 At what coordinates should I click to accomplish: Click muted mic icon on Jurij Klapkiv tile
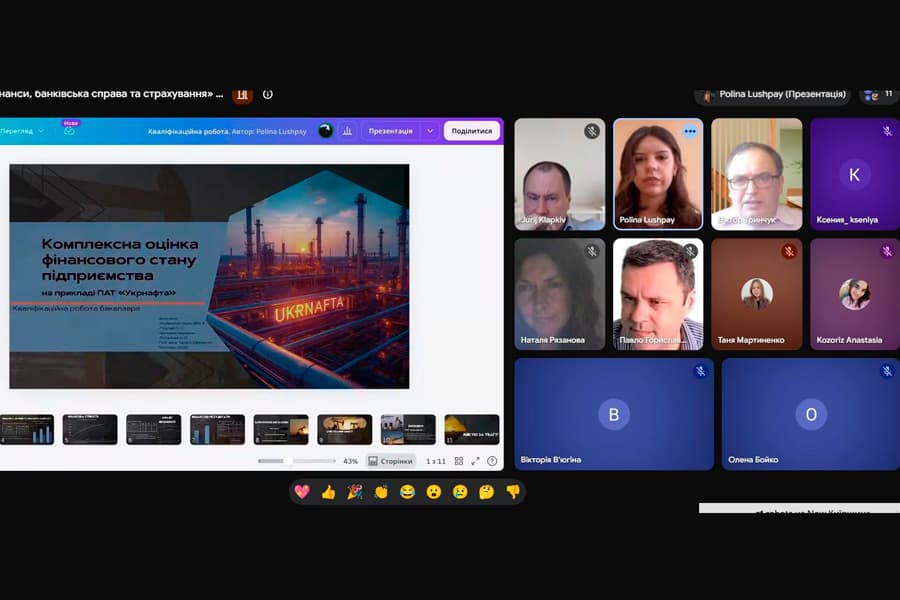592,131
